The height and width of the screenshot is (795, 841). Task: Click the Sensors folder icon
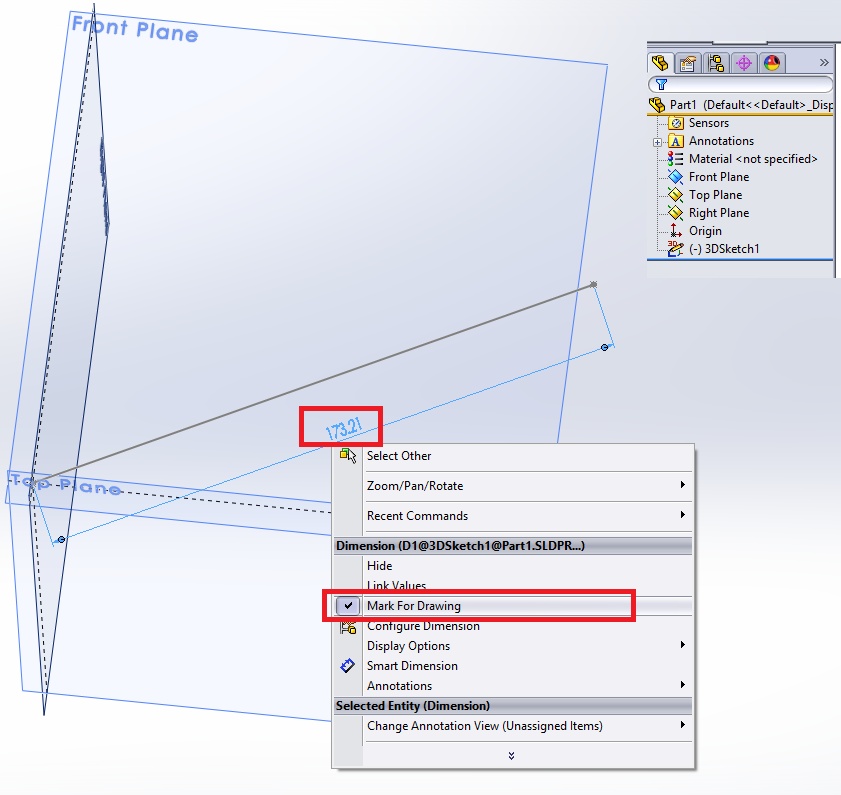[x=676, y=123]
